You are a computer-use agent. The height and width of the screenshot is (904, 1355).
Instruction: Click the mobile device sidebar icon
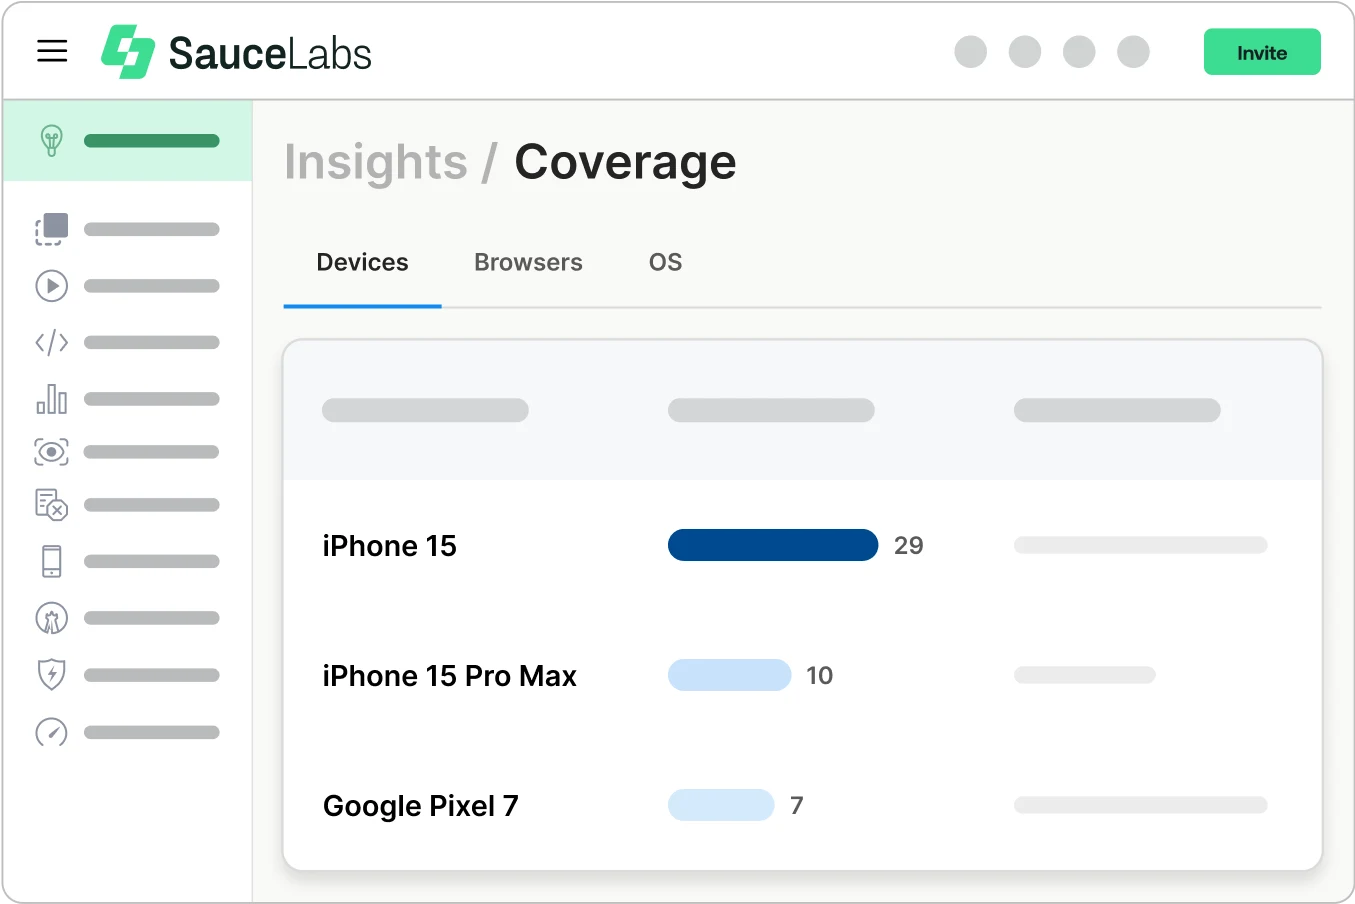point(51,561)
